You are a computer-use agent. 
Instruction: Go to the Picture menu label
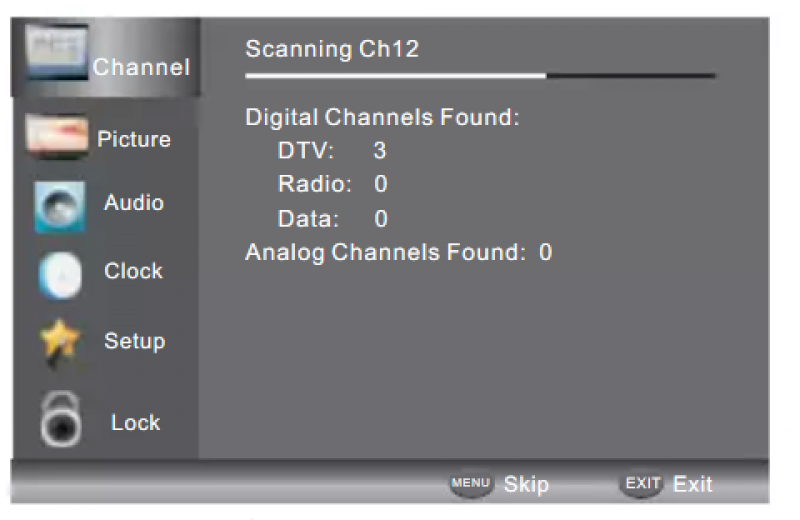point(134,139)
